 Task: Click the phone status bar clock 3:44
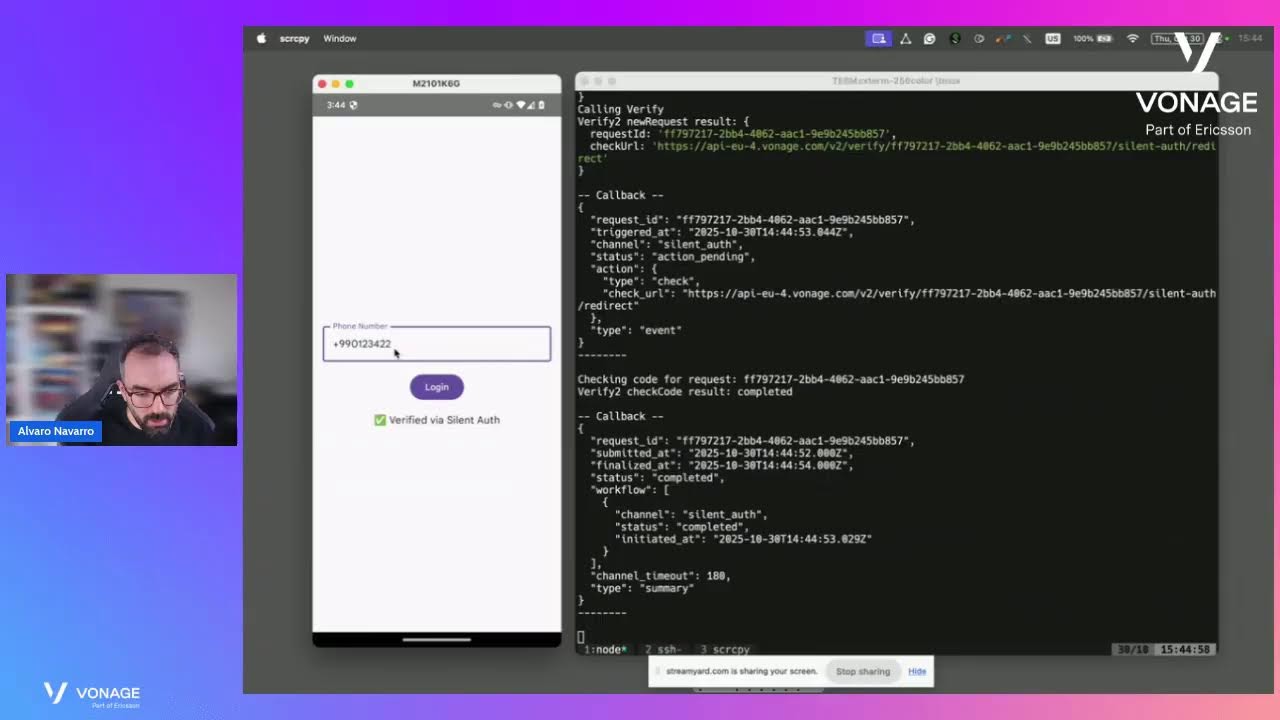(x=335, y=105)
